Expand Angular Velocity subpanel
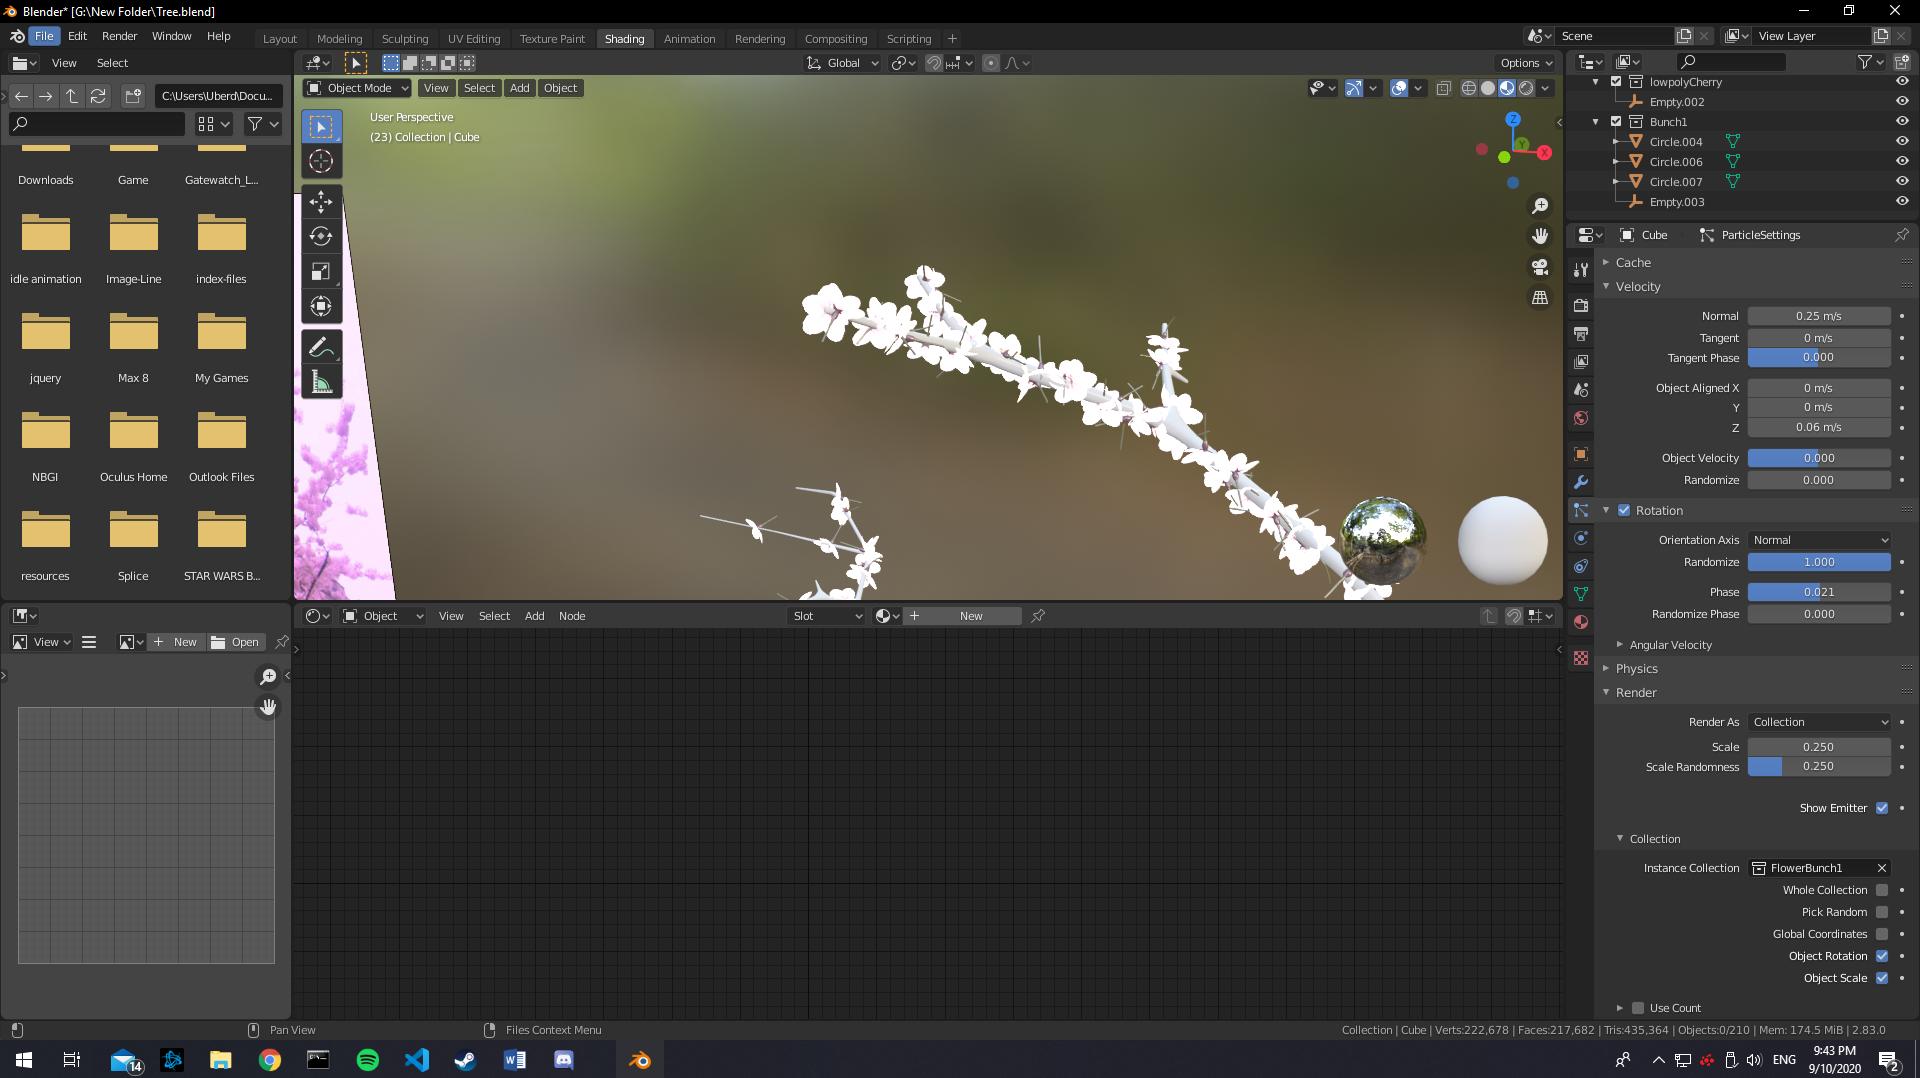 1670,645
